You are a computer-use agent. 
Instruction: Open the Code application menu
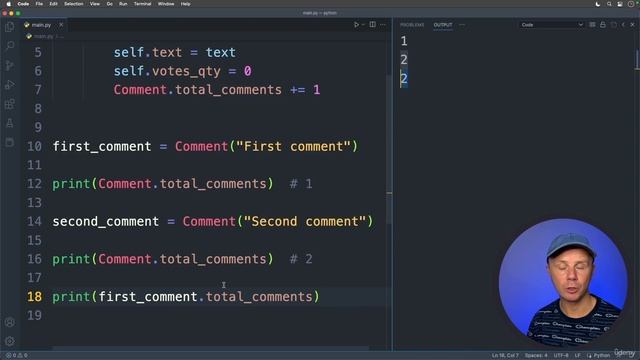pyautogui.click(x=23, y=4)
